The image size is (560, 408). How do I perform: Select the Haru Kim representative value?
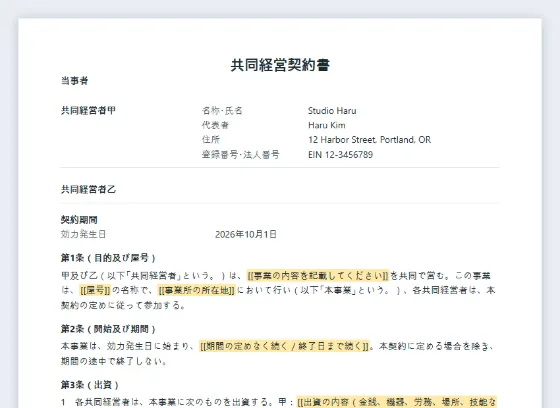pyautogui.click(x=327, y=125)
